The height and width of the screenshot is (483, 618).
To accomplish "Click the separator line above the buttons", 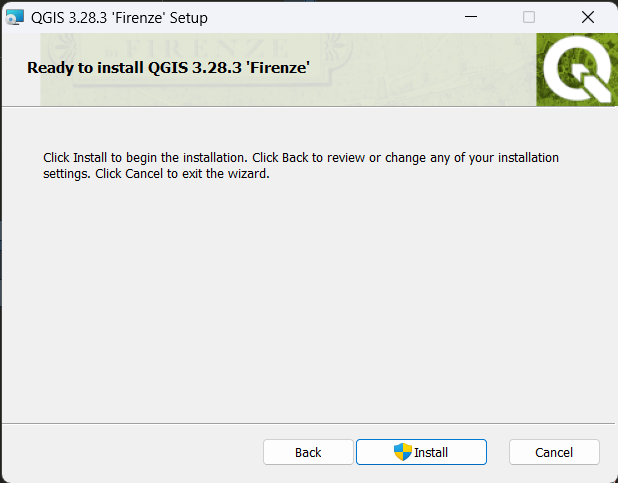I will pos(309,423).
